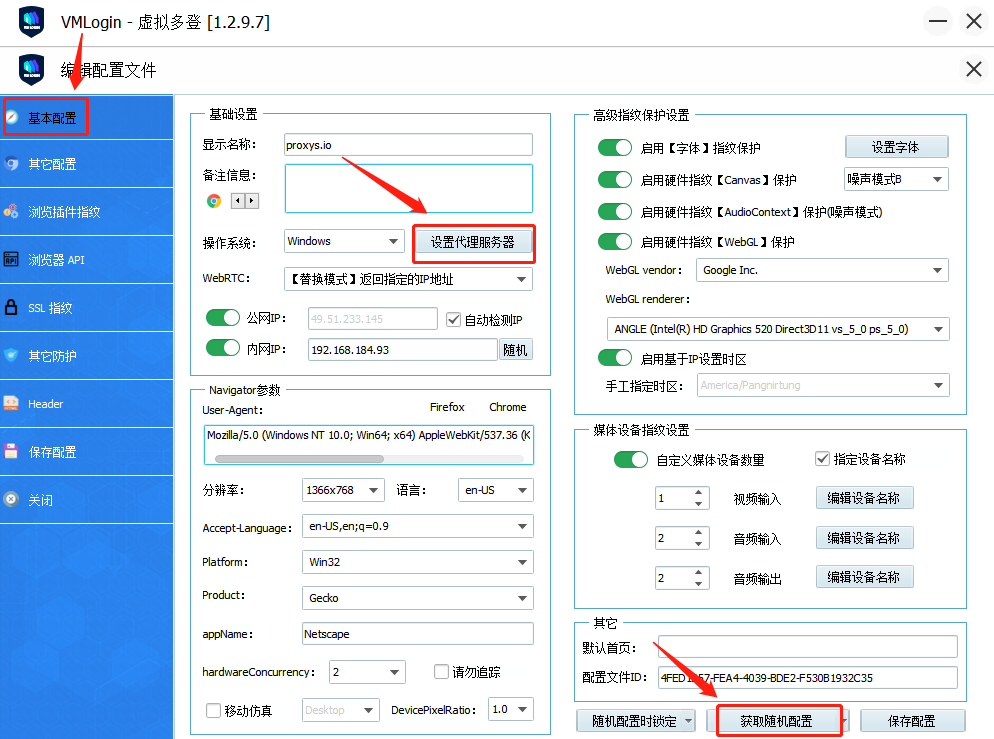This screenshot has width=994, height=739.
Task: Enable the 请勿追踪 checkbox
Action: click(x=442, y=672)
